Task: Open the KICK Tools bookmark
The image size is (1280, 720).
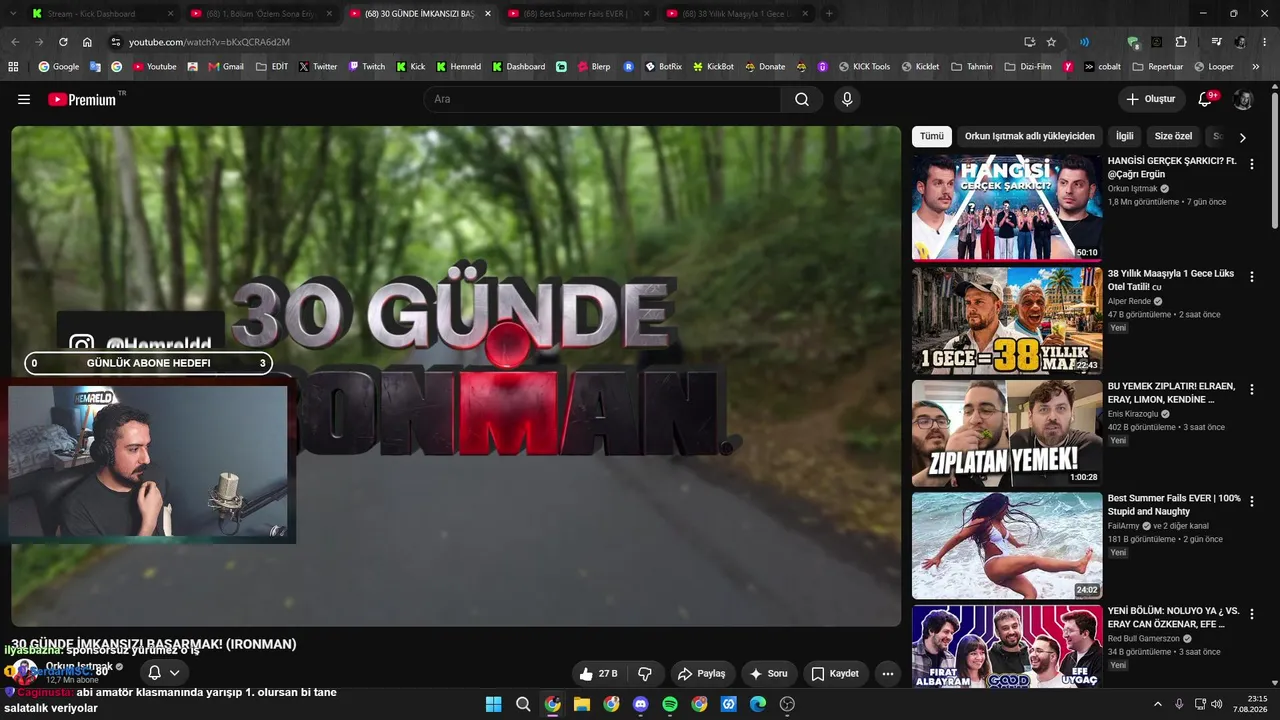Action: pyautogui.click(x=864, y=67)
